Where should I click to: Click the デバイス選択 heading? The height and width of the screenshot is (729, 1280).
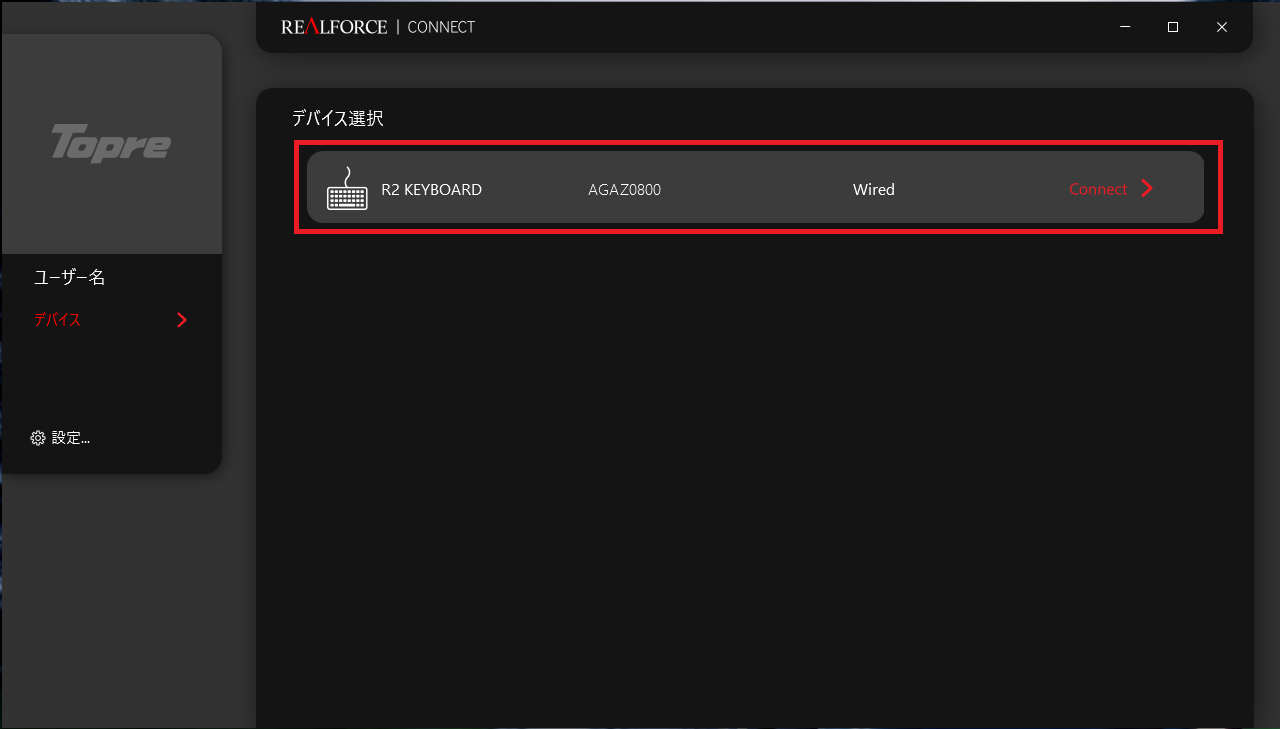337,118
